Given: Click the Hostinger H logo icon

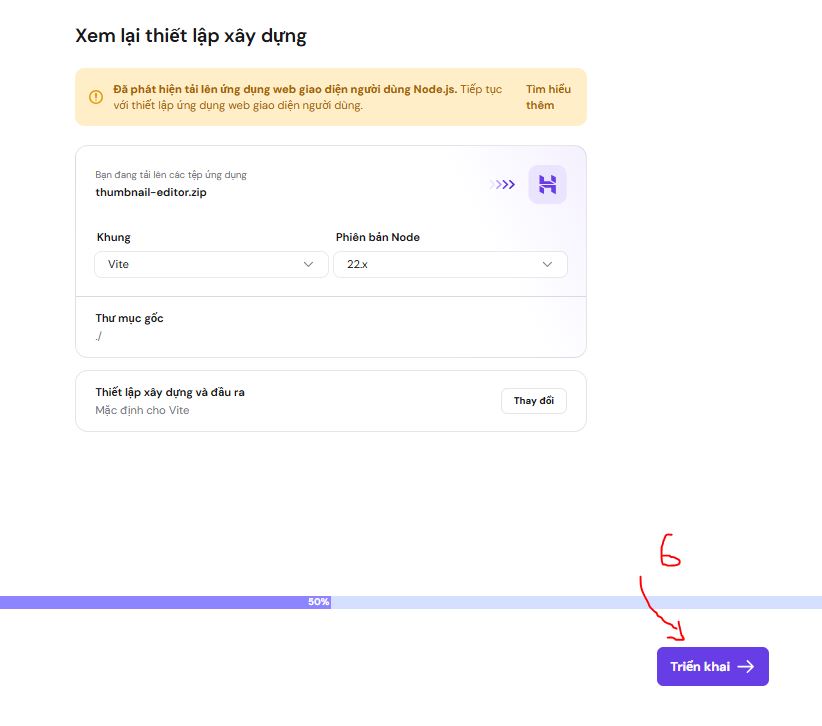Looking at the screenshot, I should 547,184.
